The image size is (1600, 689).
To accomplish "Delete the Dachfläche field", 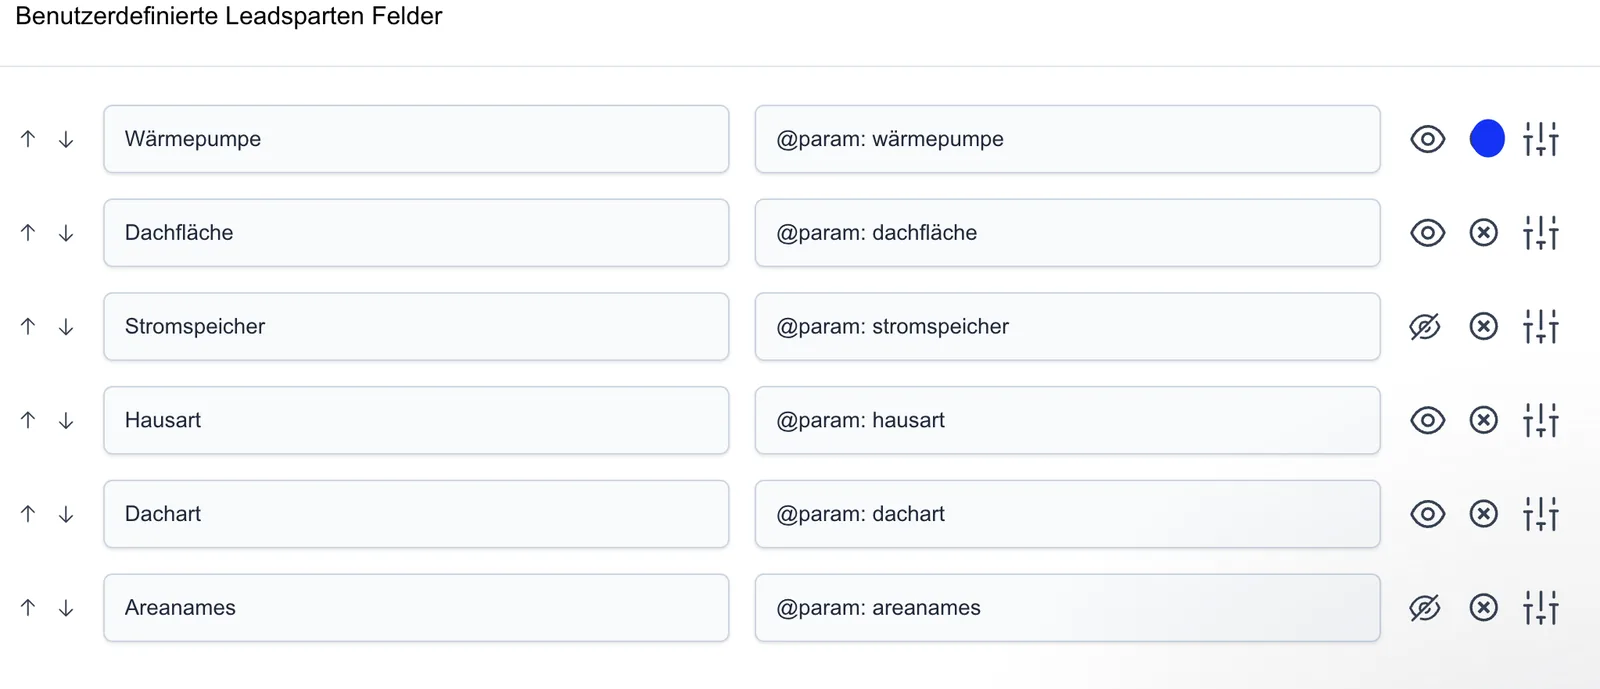I will [1484, 233].
